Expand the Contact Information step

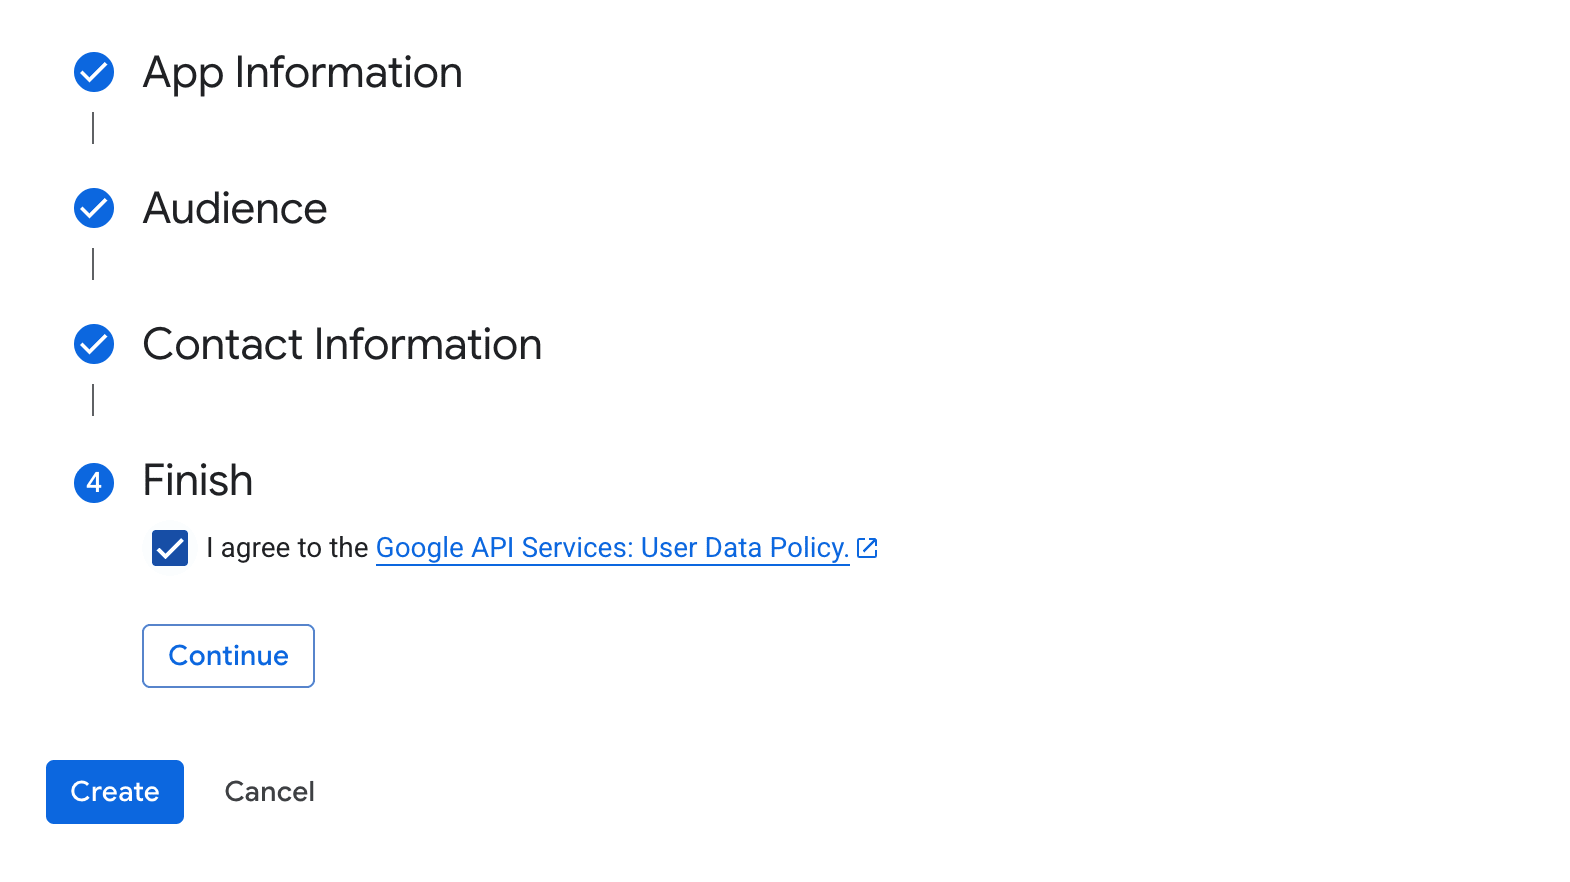pyautogui.click(x=342, y=345)
